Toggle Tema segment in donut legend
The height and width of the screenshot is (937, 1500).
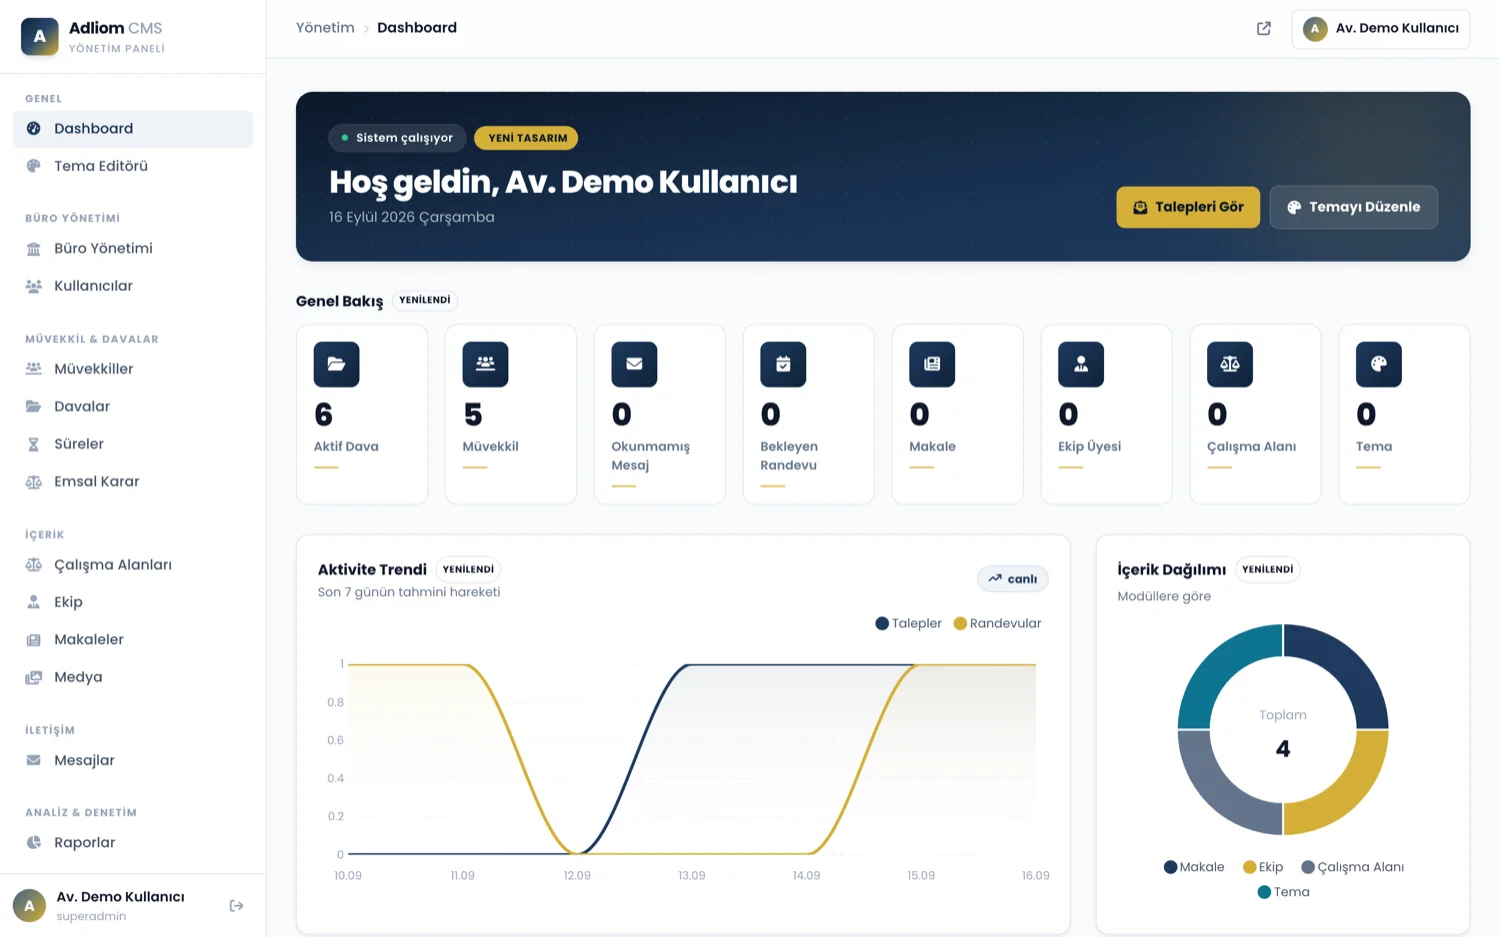coord(1283,892)
